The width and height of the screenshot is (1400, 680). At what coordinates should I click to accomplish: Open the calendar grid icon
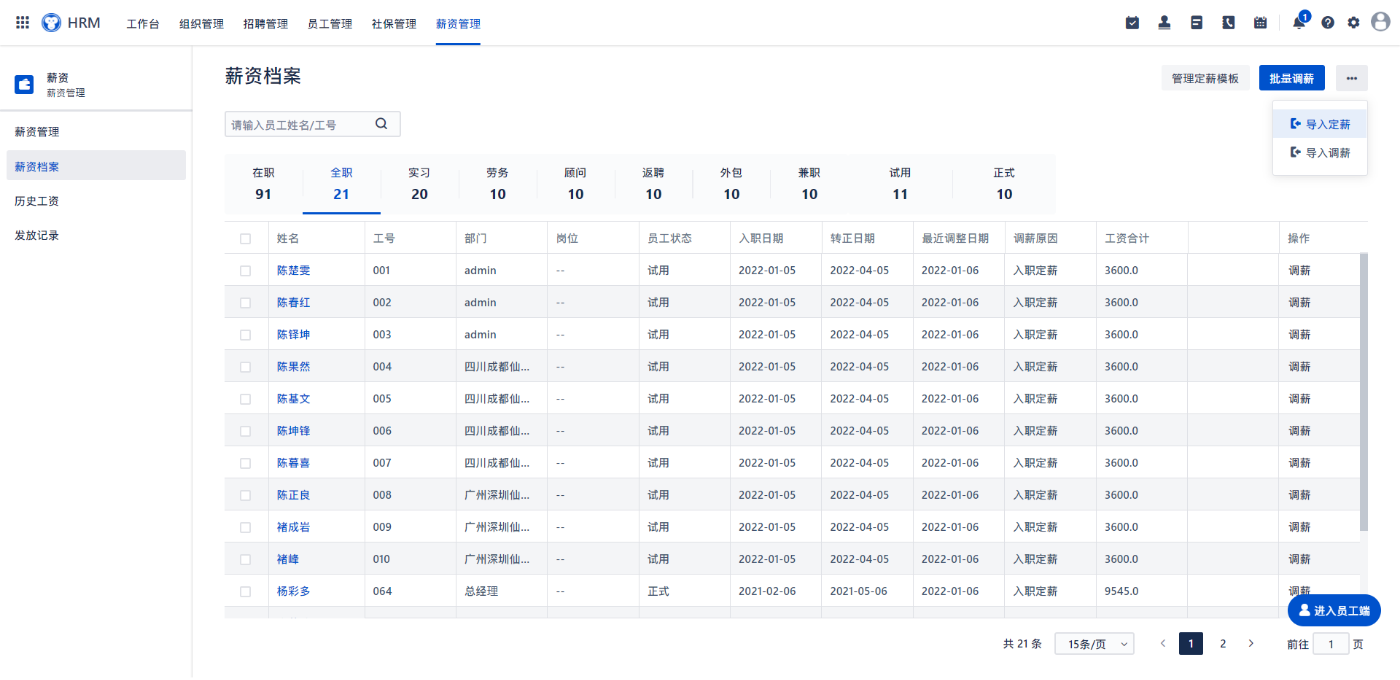[x=1260, y=22]
